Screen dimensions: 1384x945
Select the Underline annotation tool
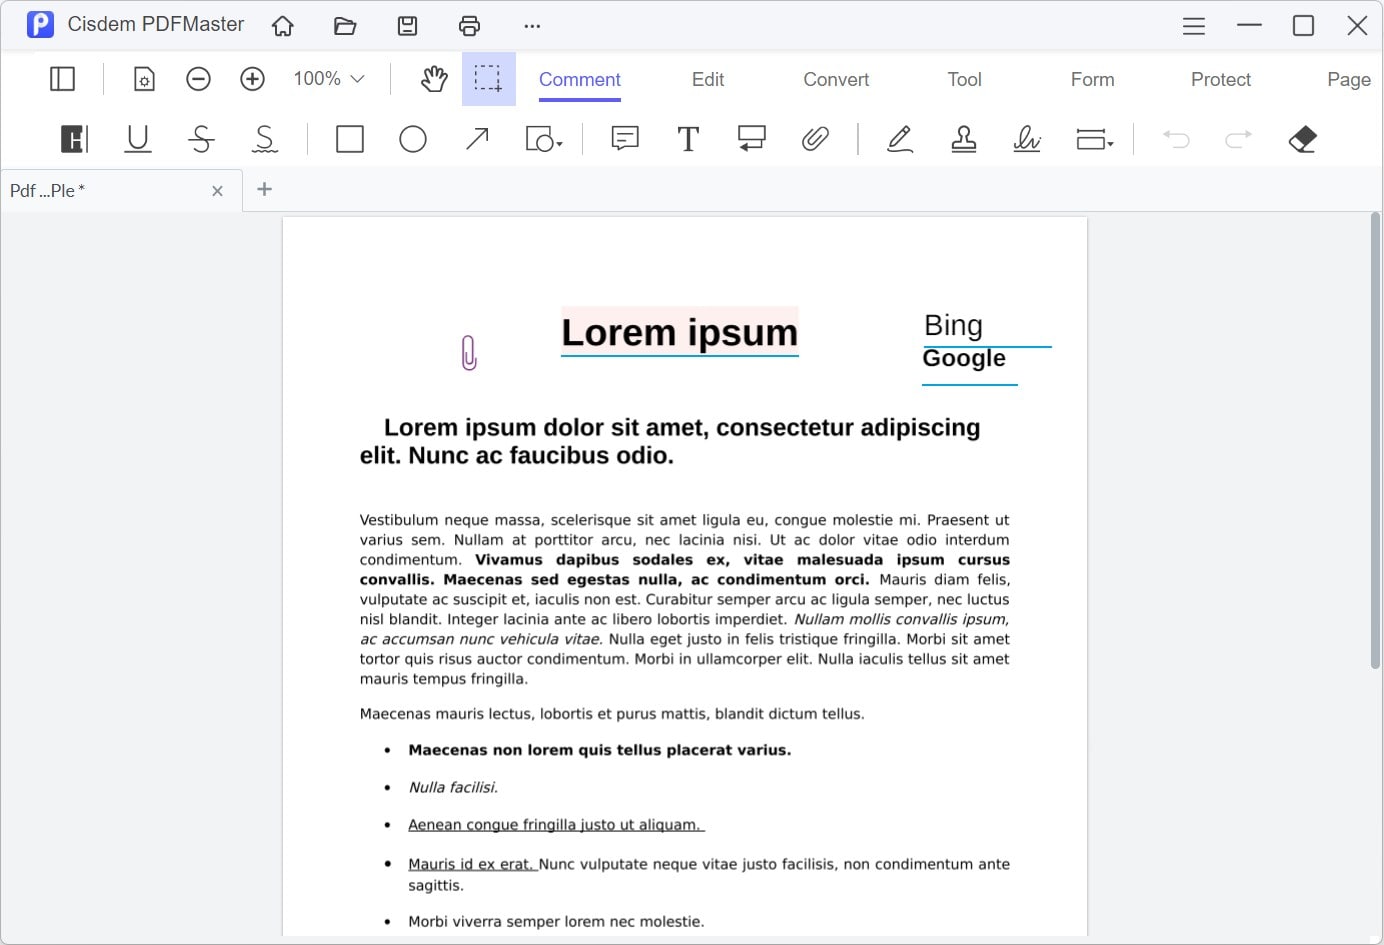(x=138, y=139)
